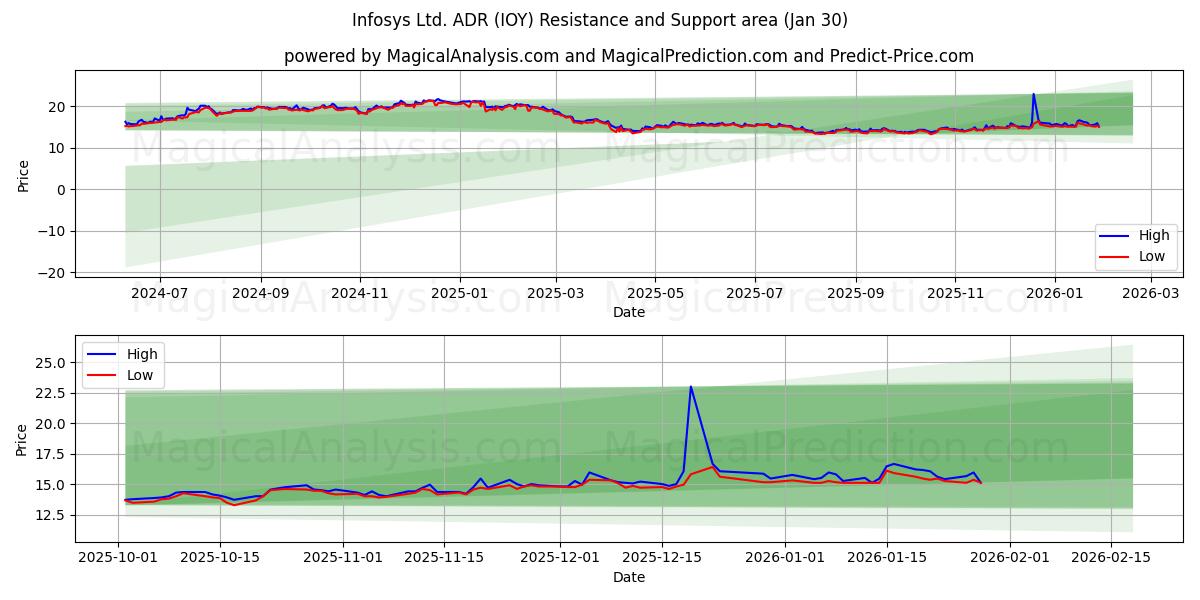Screen dimensions: 1200x600
Task: Click the '2026-01' tick label on the top chart
Action: pos(1054,294)
